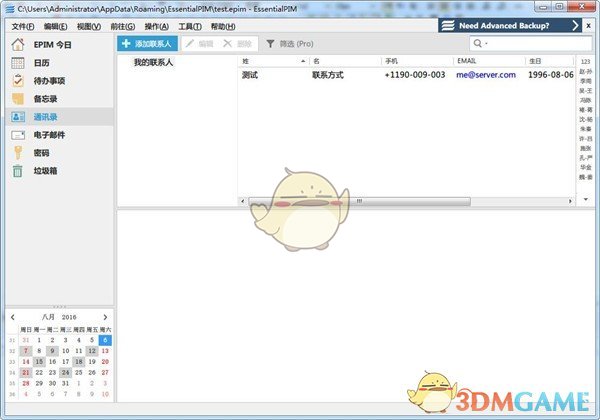The width and height of the screenshot is (600, 420).
Task: Click the banner's right chevron arrow
Action: pos(575,26)
